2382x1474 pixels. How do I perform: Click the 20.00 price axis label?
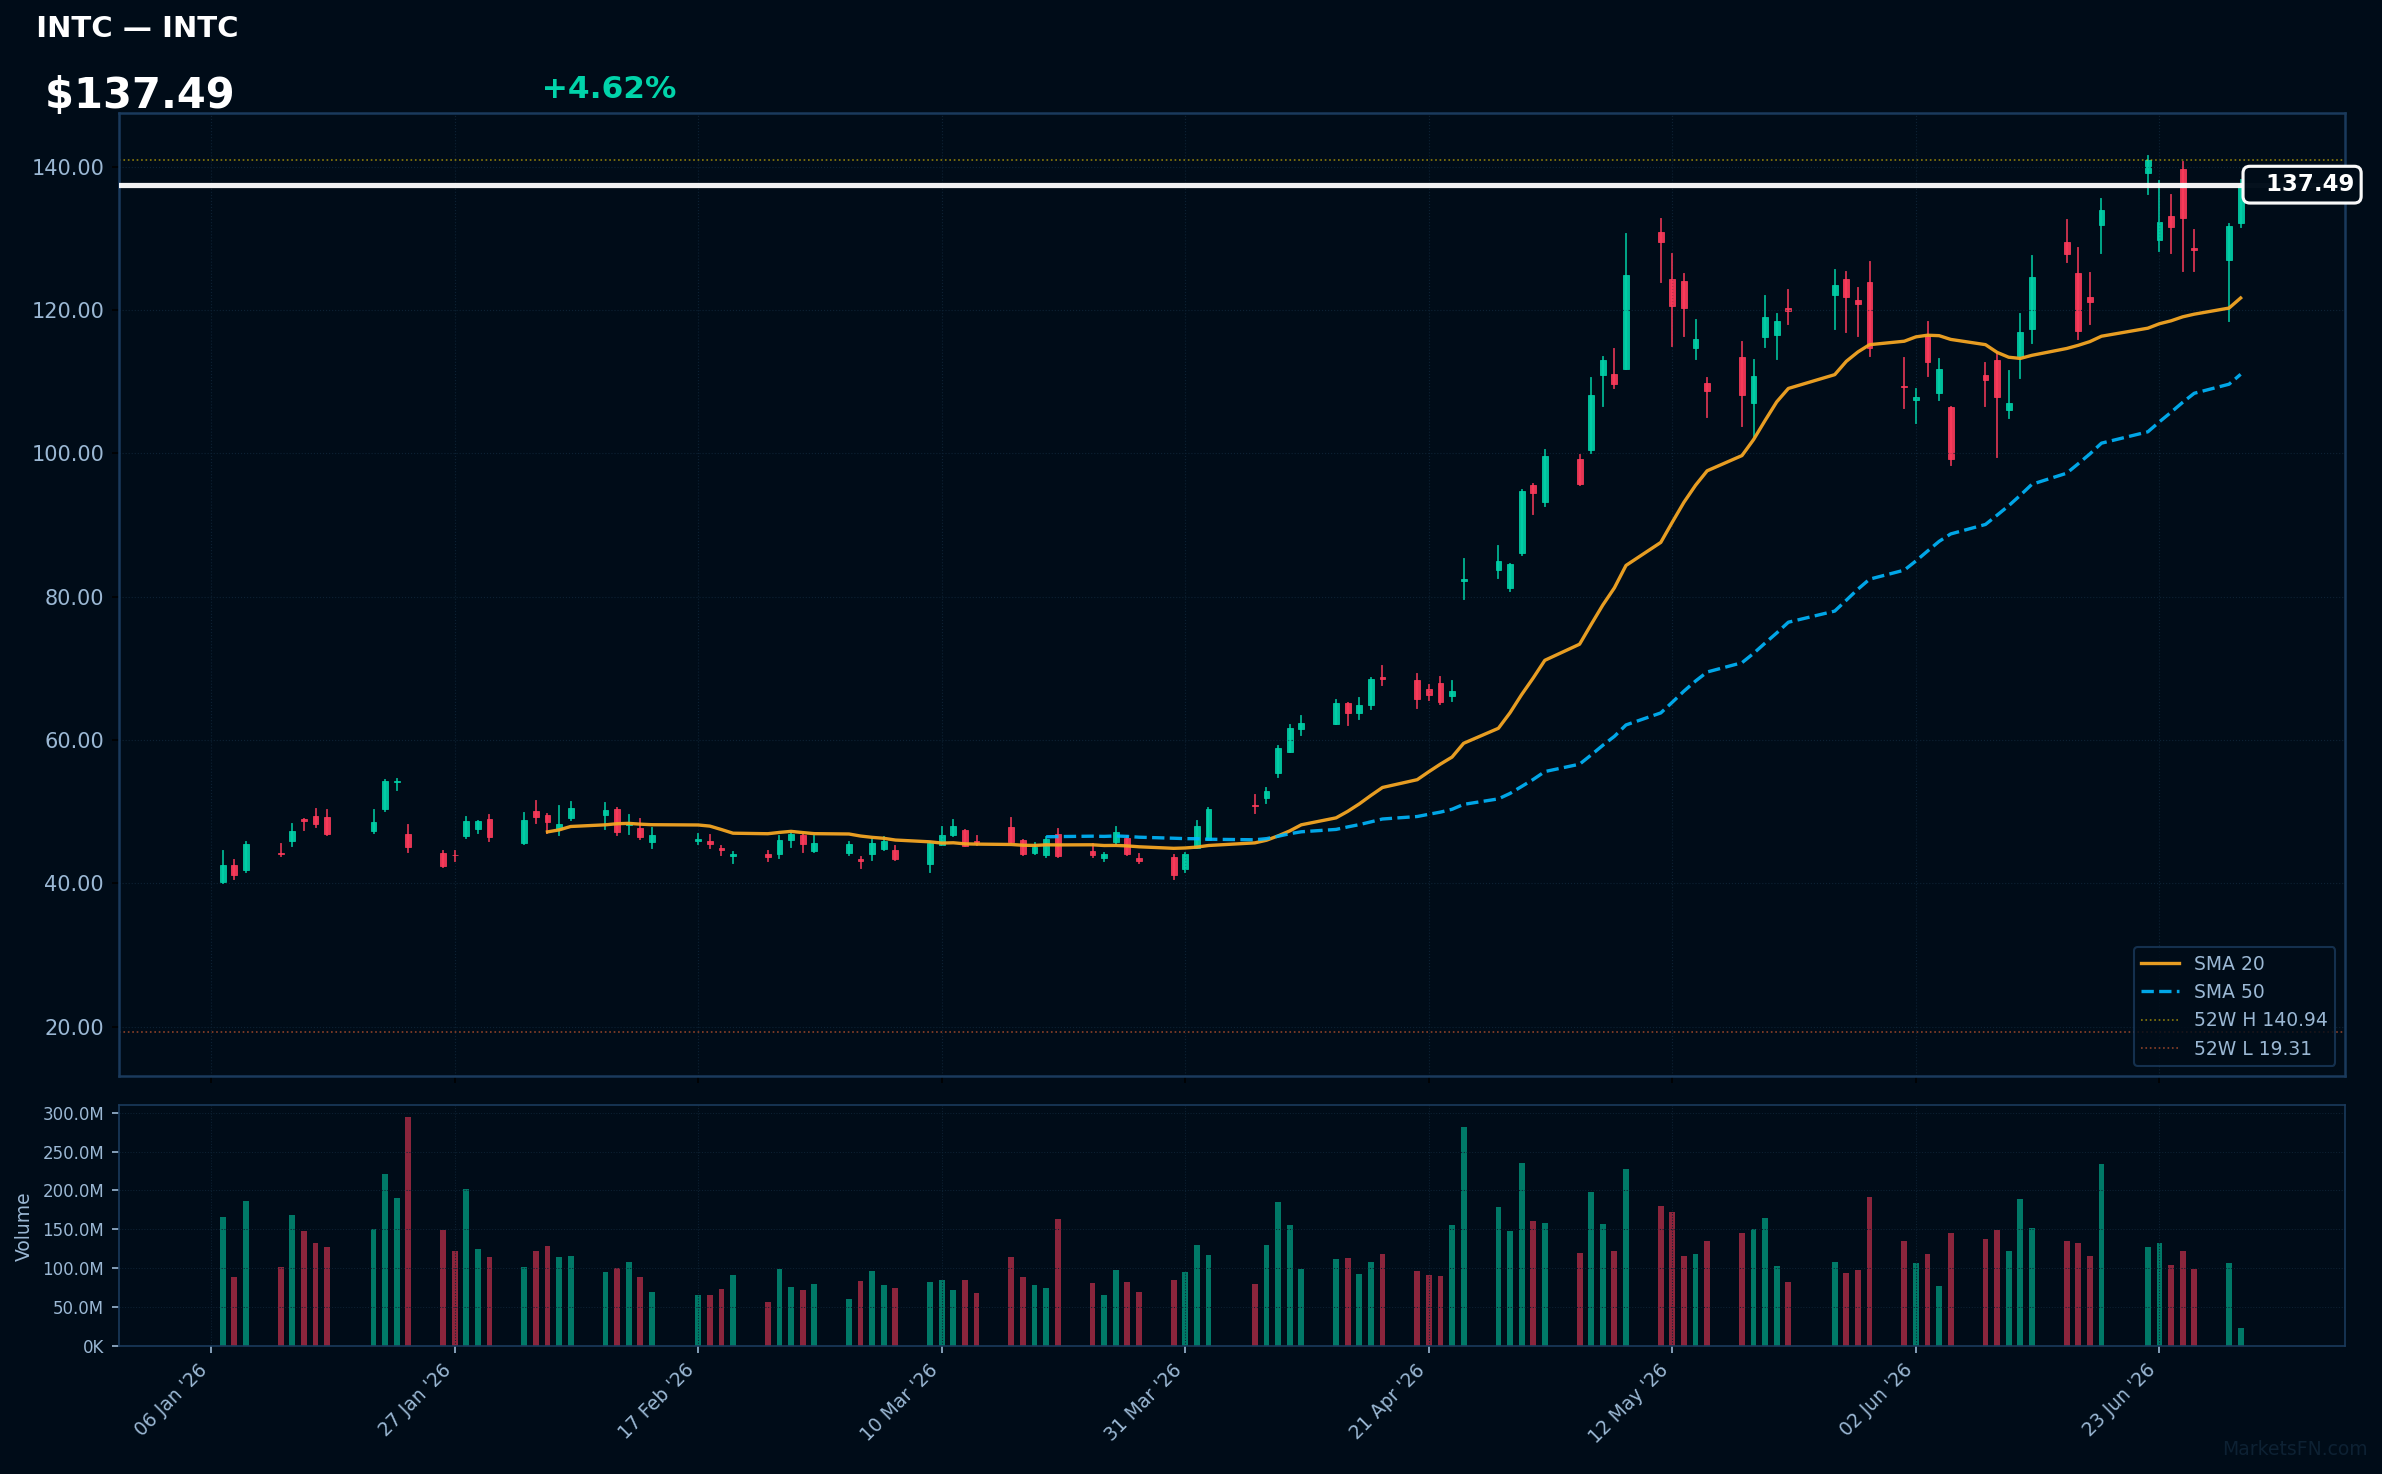(x=74, y=1027)
